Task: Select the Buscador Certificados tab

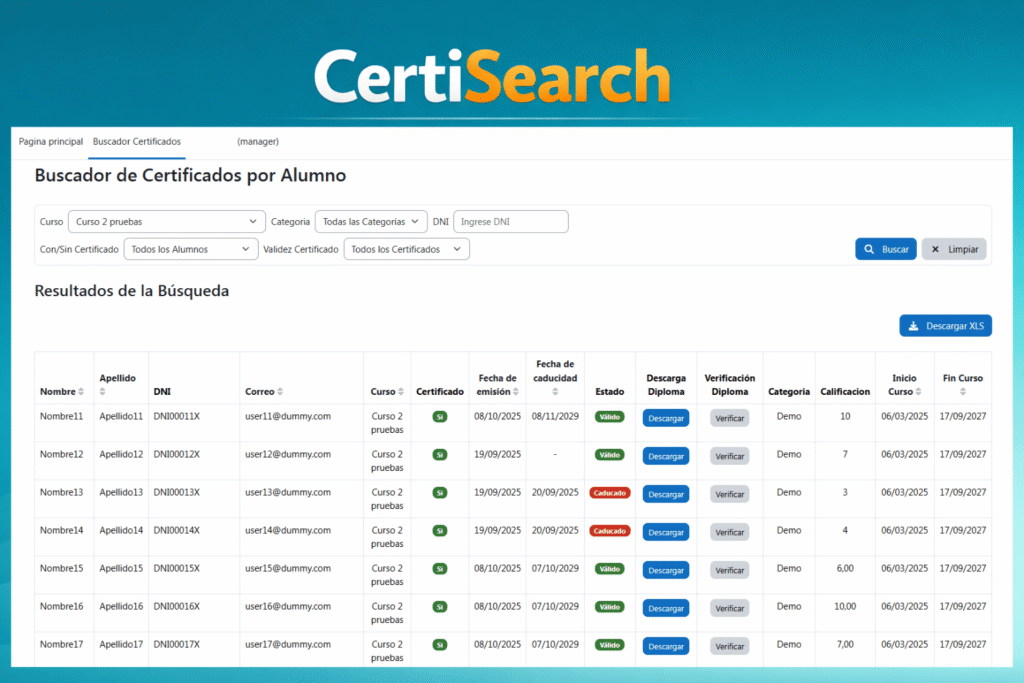Action: (x=136, y=141)
